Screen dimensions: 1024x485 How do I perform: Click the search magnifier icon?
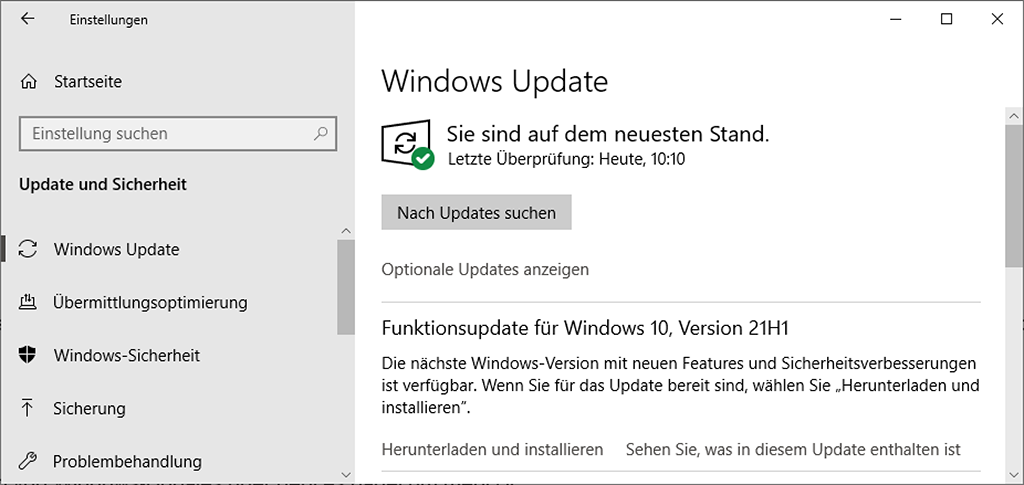point(322,133)
